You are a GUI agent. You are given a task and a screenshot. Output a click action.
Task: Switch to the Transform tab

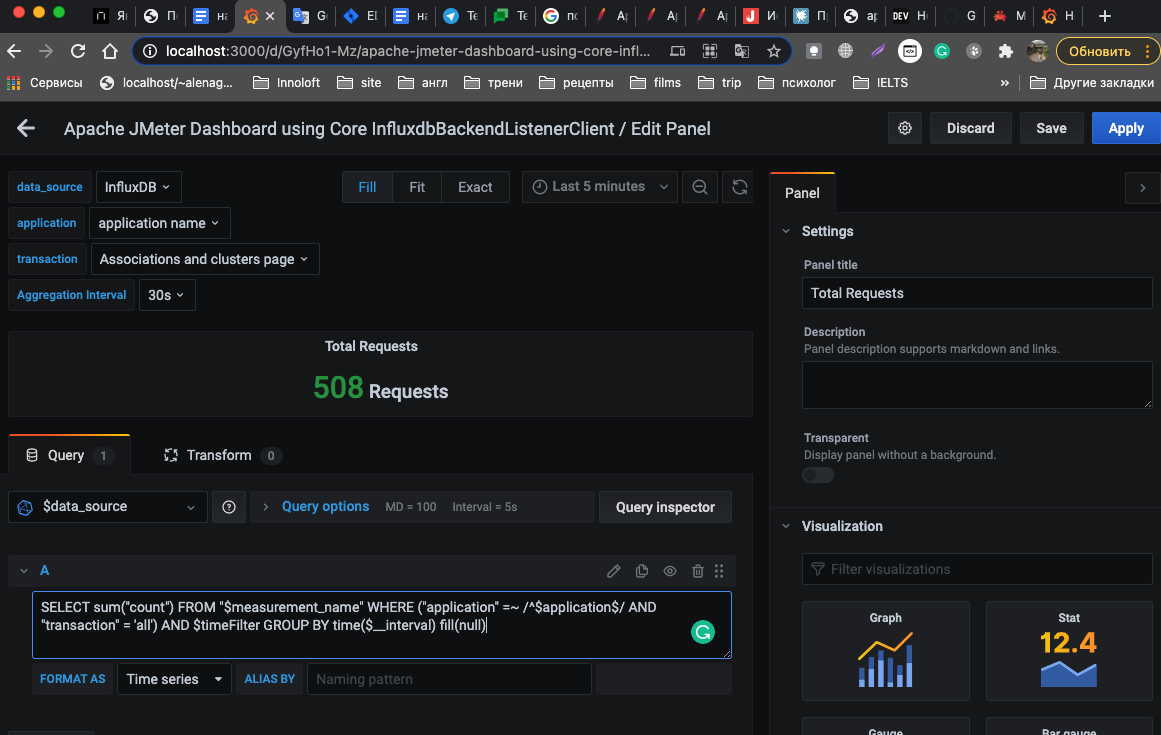pyautogui.click(x=220, y=455)
